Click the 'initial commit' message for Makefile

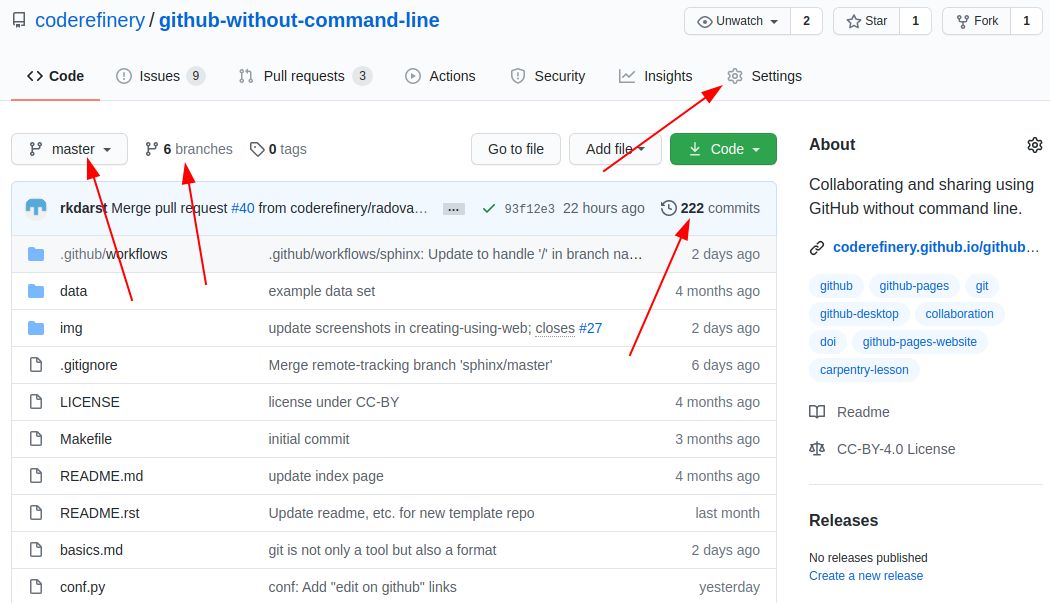309,439
